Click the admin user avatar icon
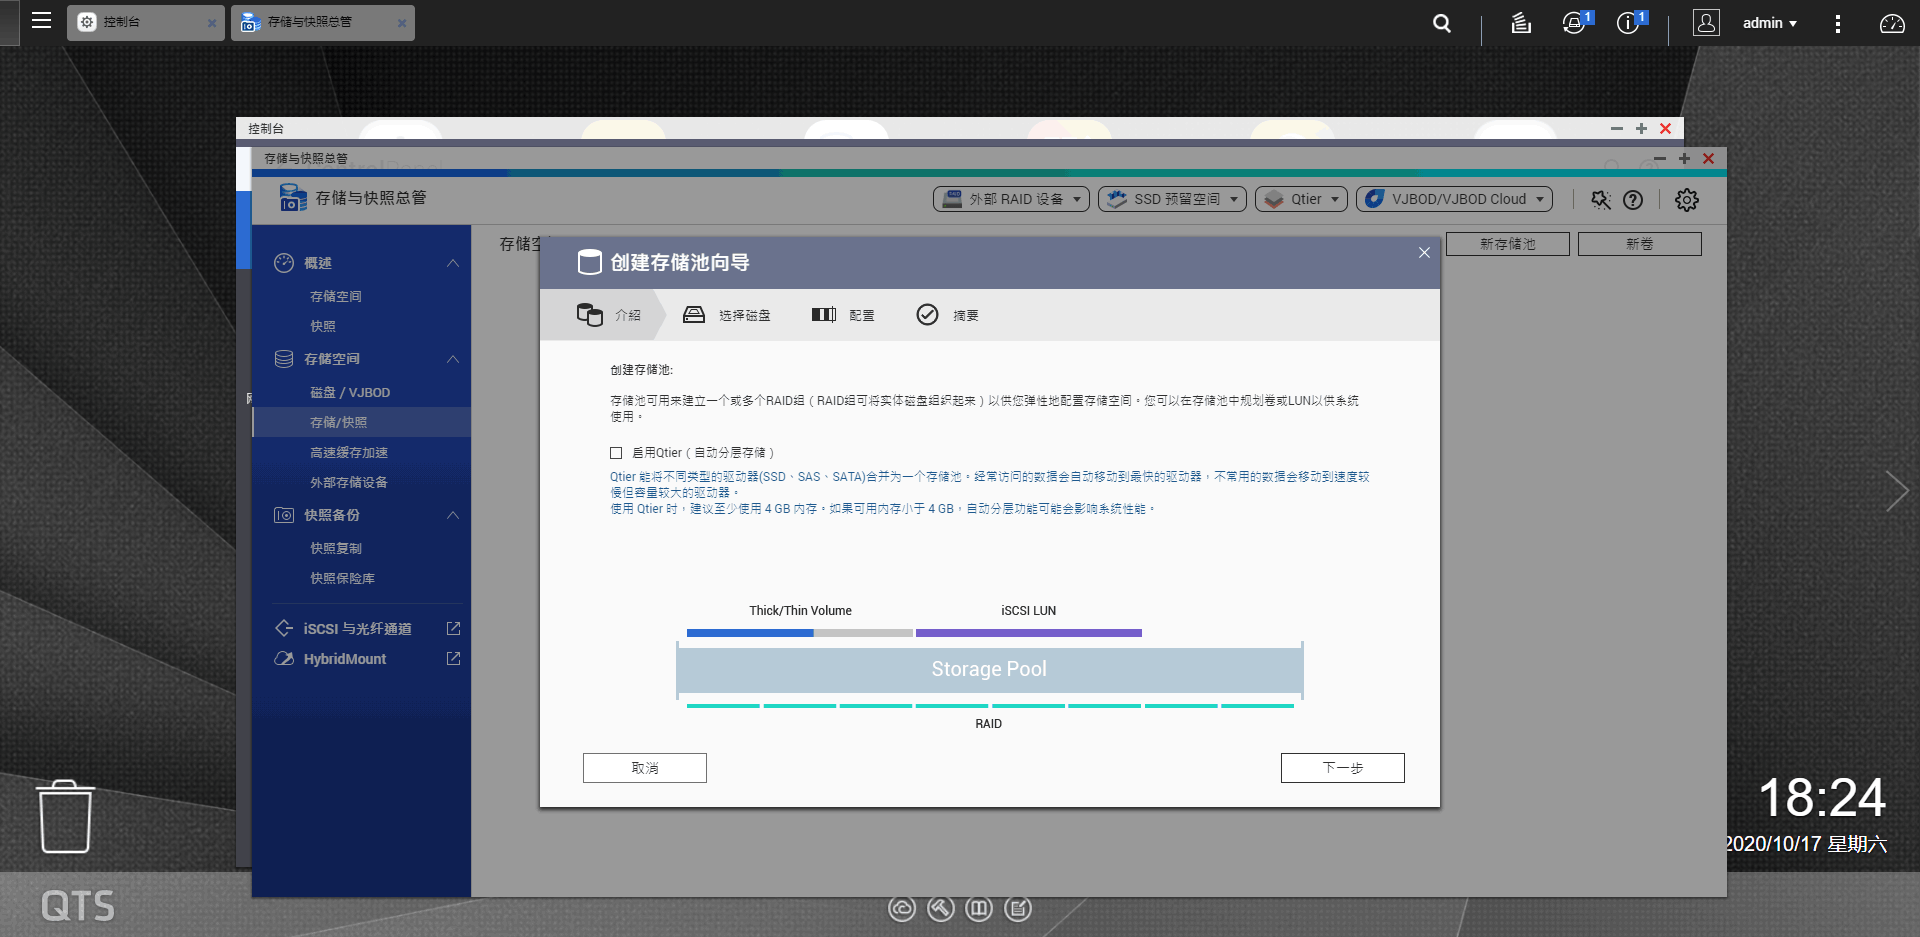1920x937 pixels. 1706,23
